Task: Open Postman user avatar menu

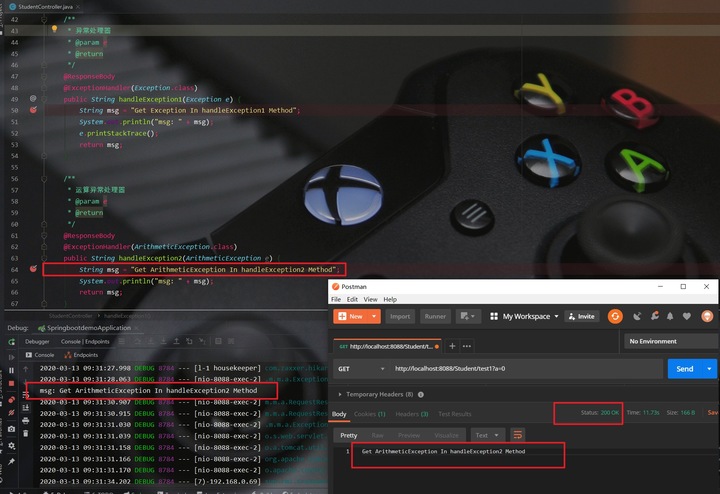Action: (707, 316)
